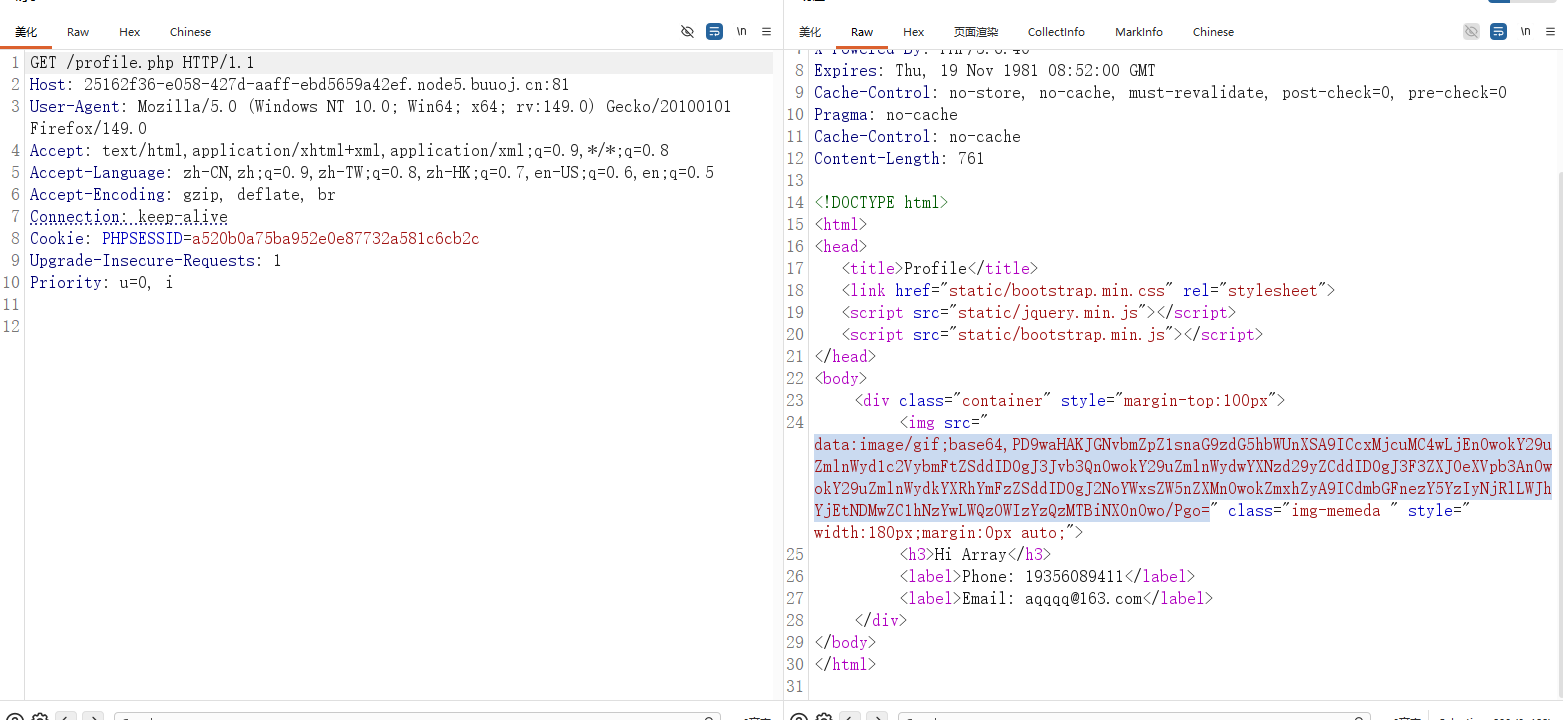The width and height of the screenshot is (1563, 720).
Task: Toggle line wrap icon in response panel
Action: 1498,32
